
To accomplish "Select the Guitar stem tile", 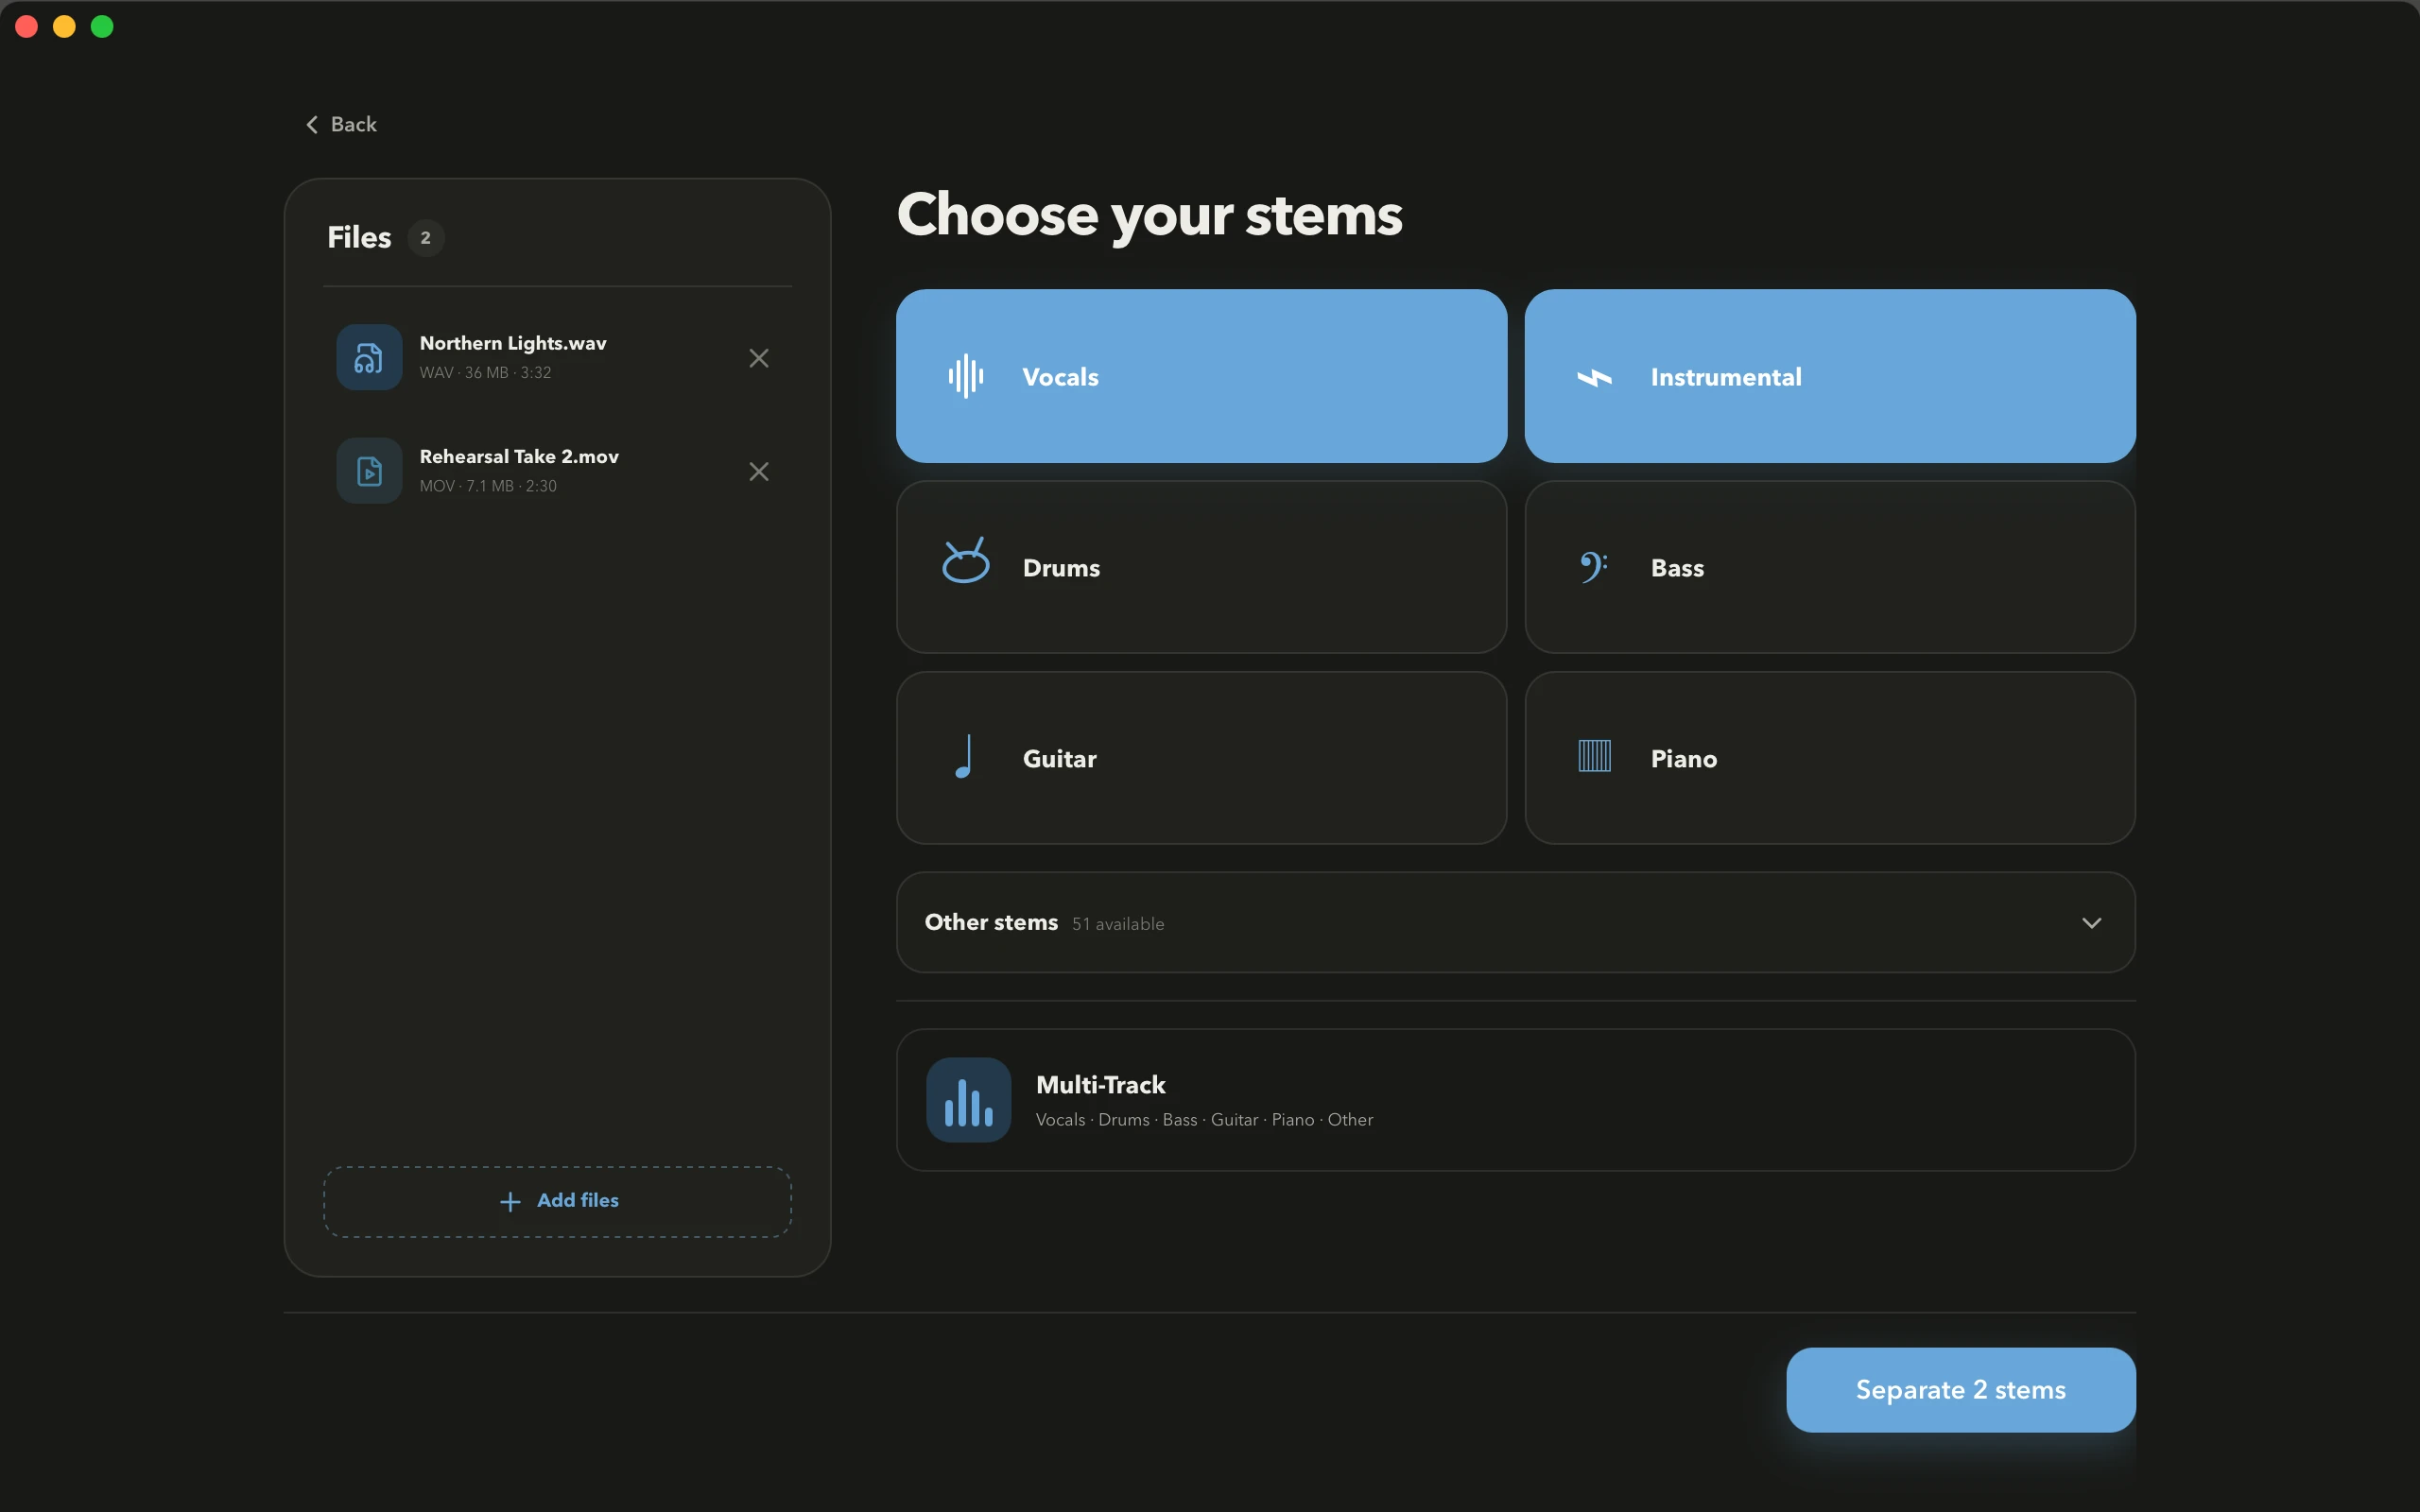I will (1201, 758).
